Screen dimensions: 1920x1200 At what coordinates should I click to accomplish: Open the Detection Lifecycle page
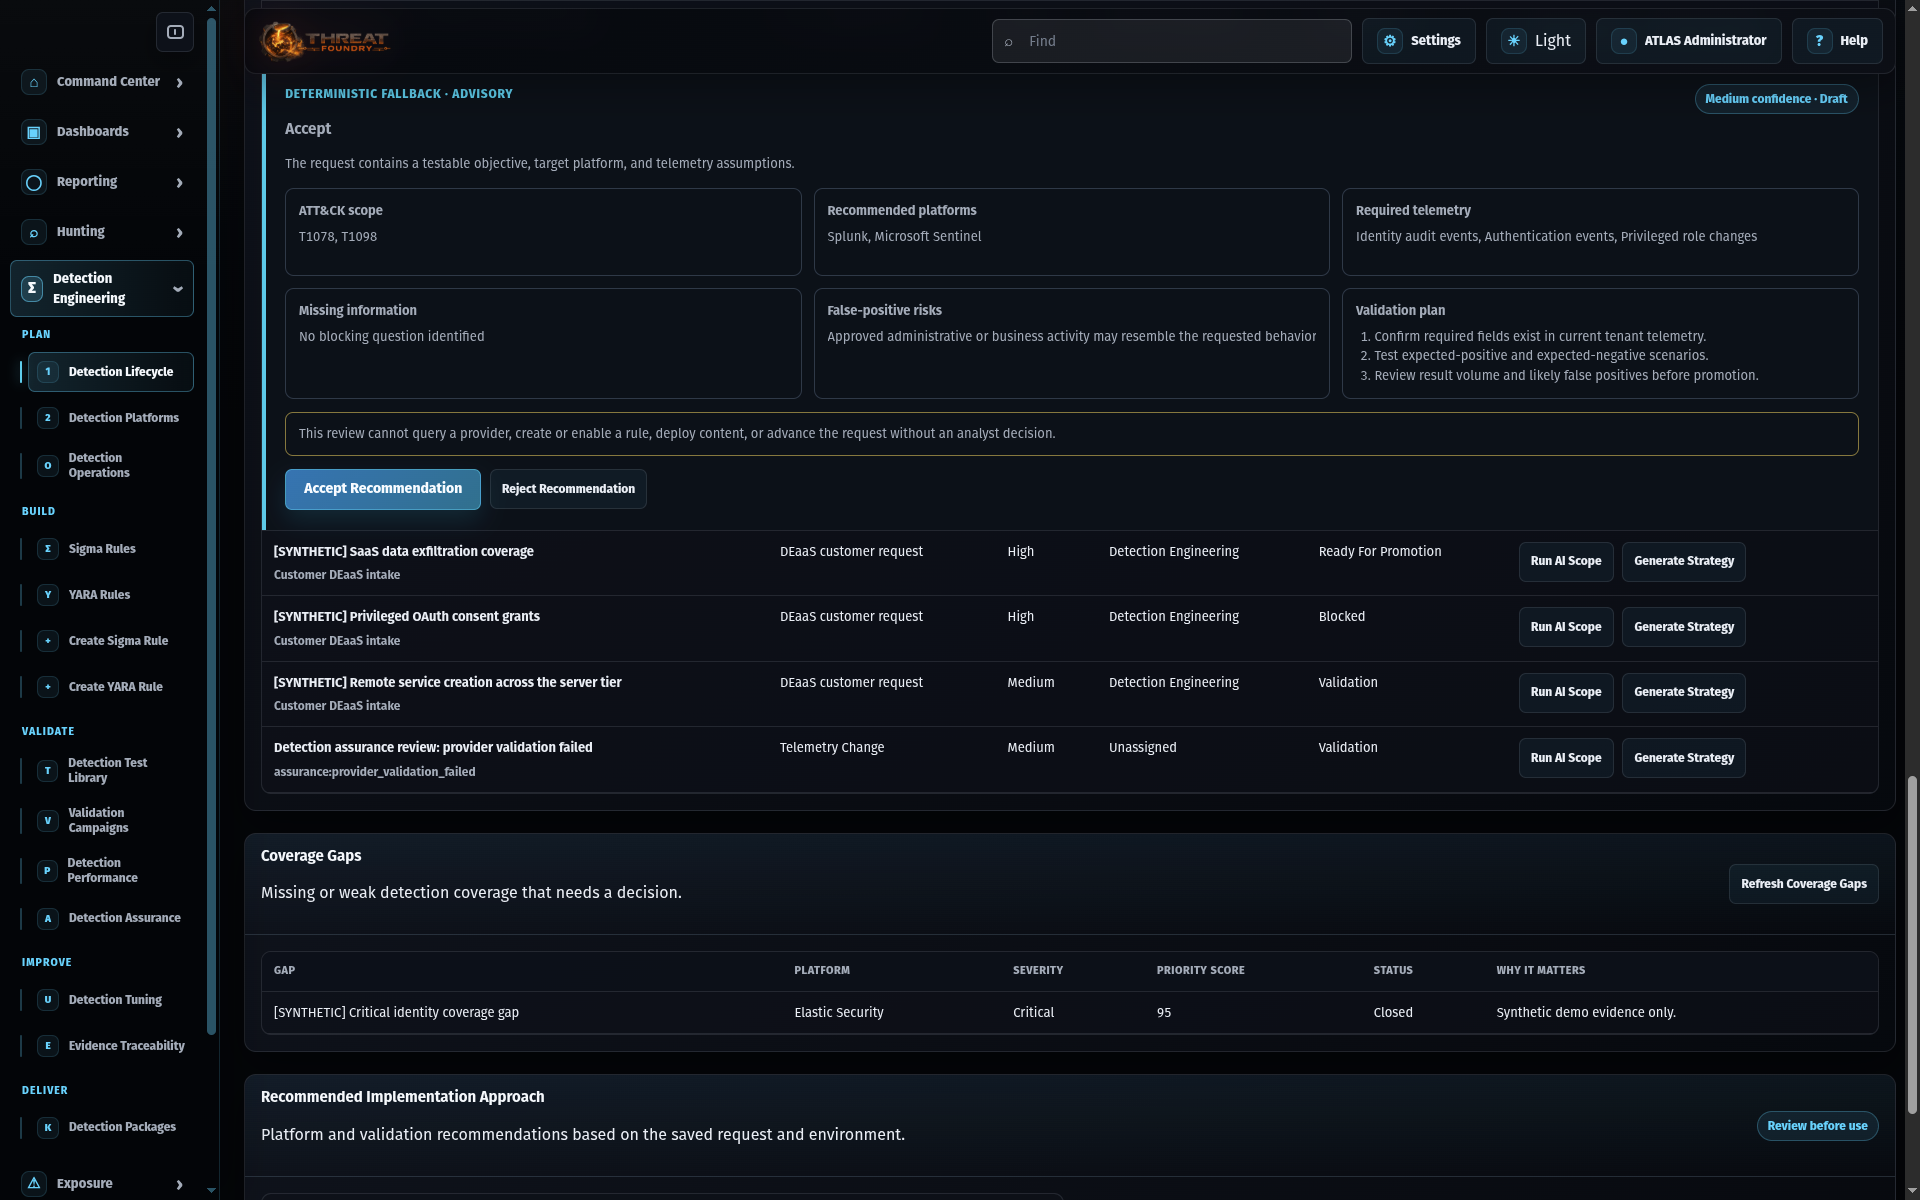point(111,372)
